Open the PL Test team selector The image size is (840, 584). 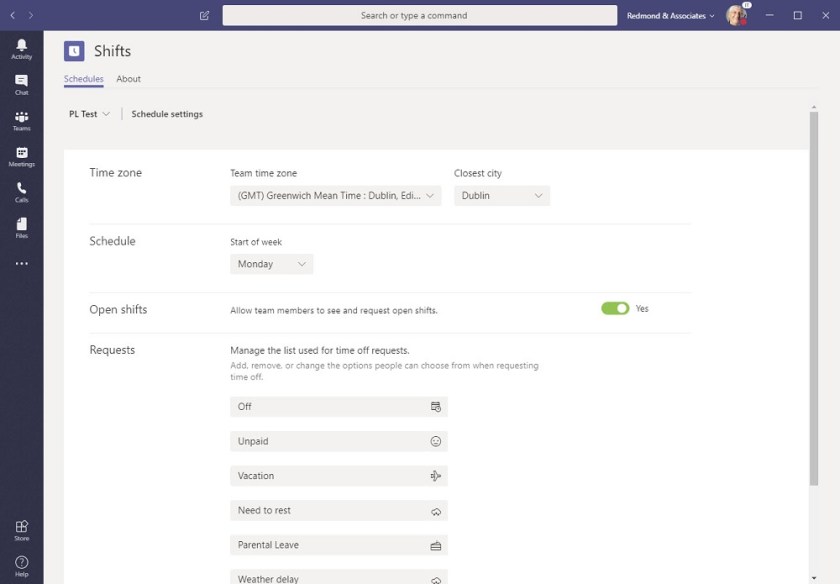click(89, 114)
